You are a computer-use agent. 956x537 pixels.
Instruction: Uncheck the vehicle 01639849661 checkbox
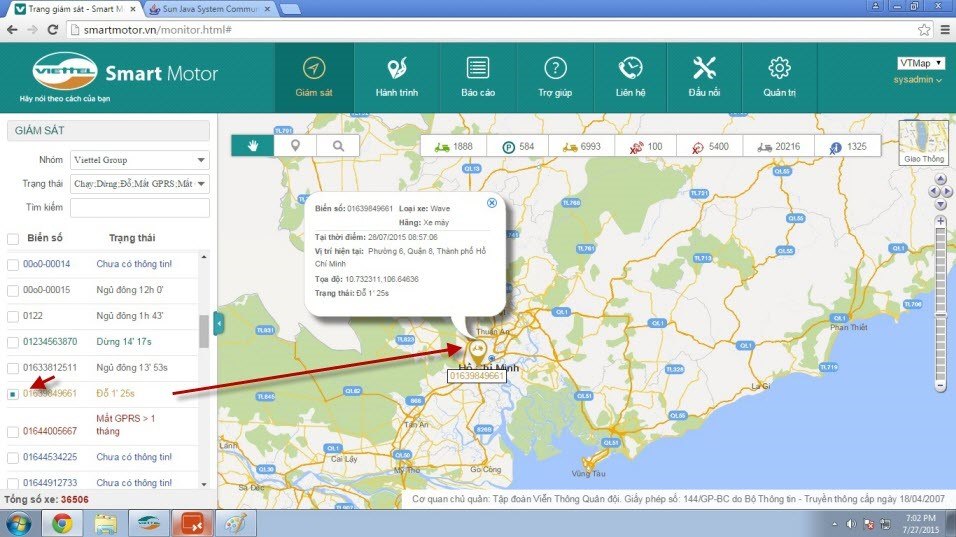(12, 394)
